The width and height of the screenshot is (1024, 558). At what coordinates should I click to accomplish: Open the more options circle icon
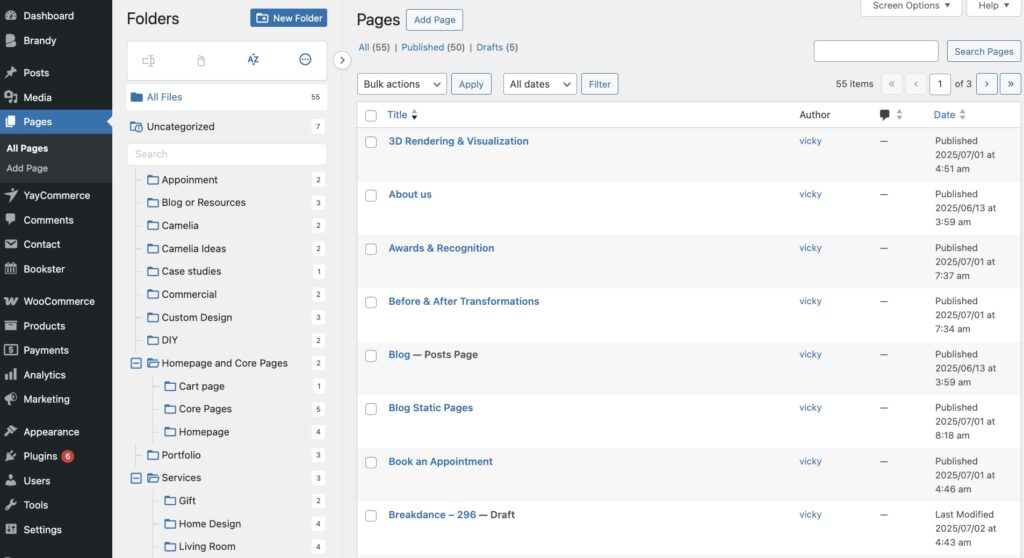pos(305,59)
